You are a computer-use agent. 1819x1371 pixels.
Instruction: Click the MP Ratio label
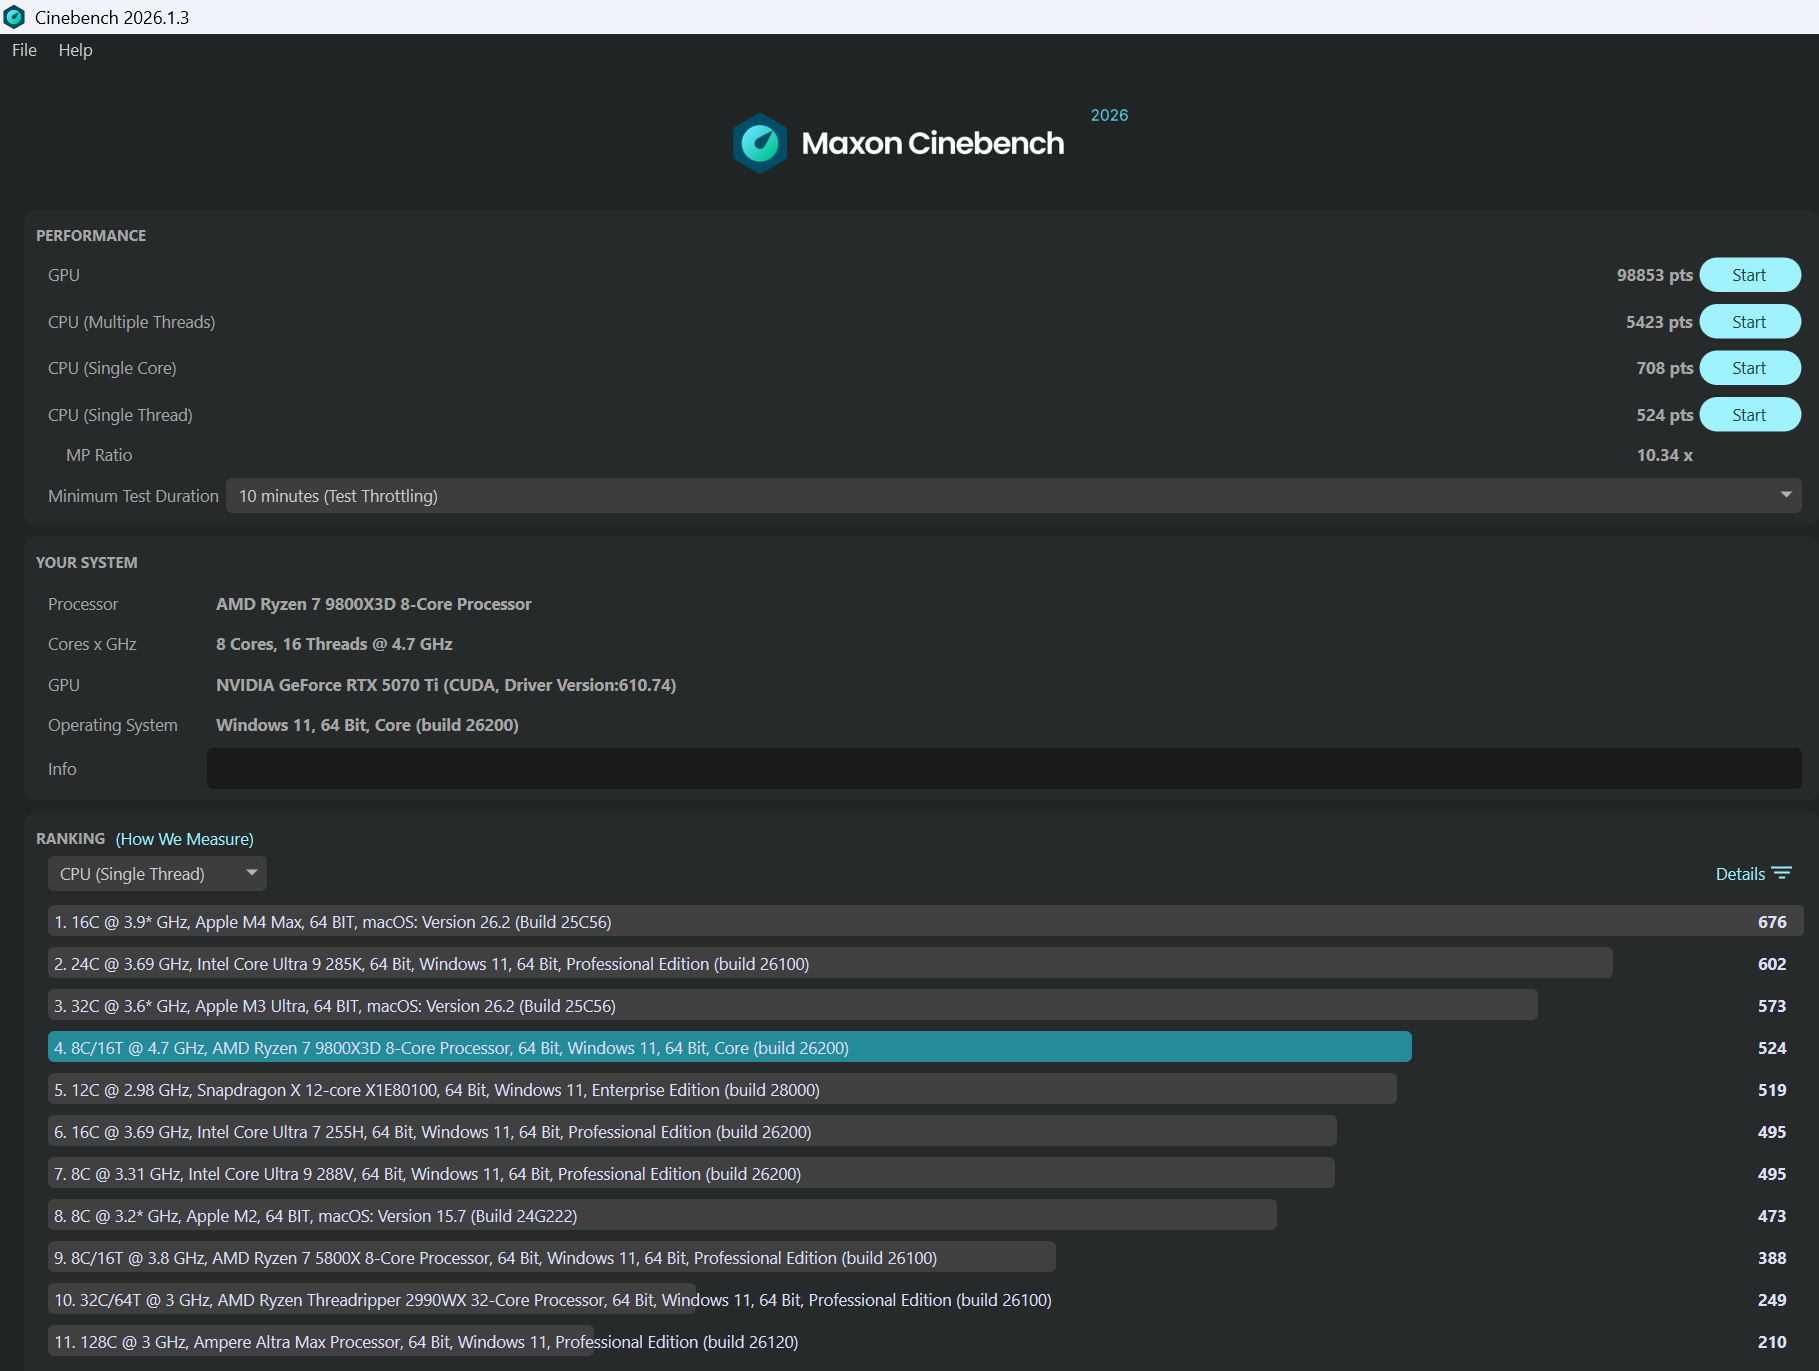pos(99,455)
